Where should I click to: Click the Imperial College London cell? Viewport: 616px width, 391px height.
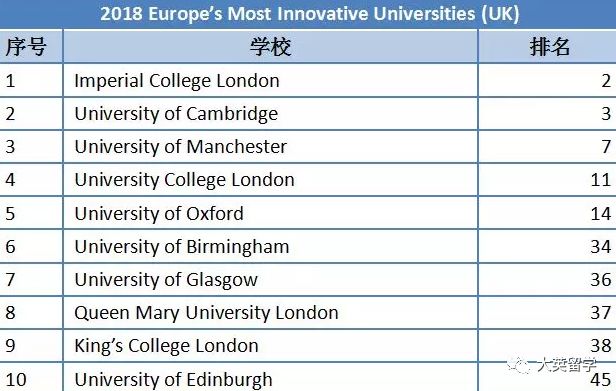pyautogui.click(x=270, y=81)
